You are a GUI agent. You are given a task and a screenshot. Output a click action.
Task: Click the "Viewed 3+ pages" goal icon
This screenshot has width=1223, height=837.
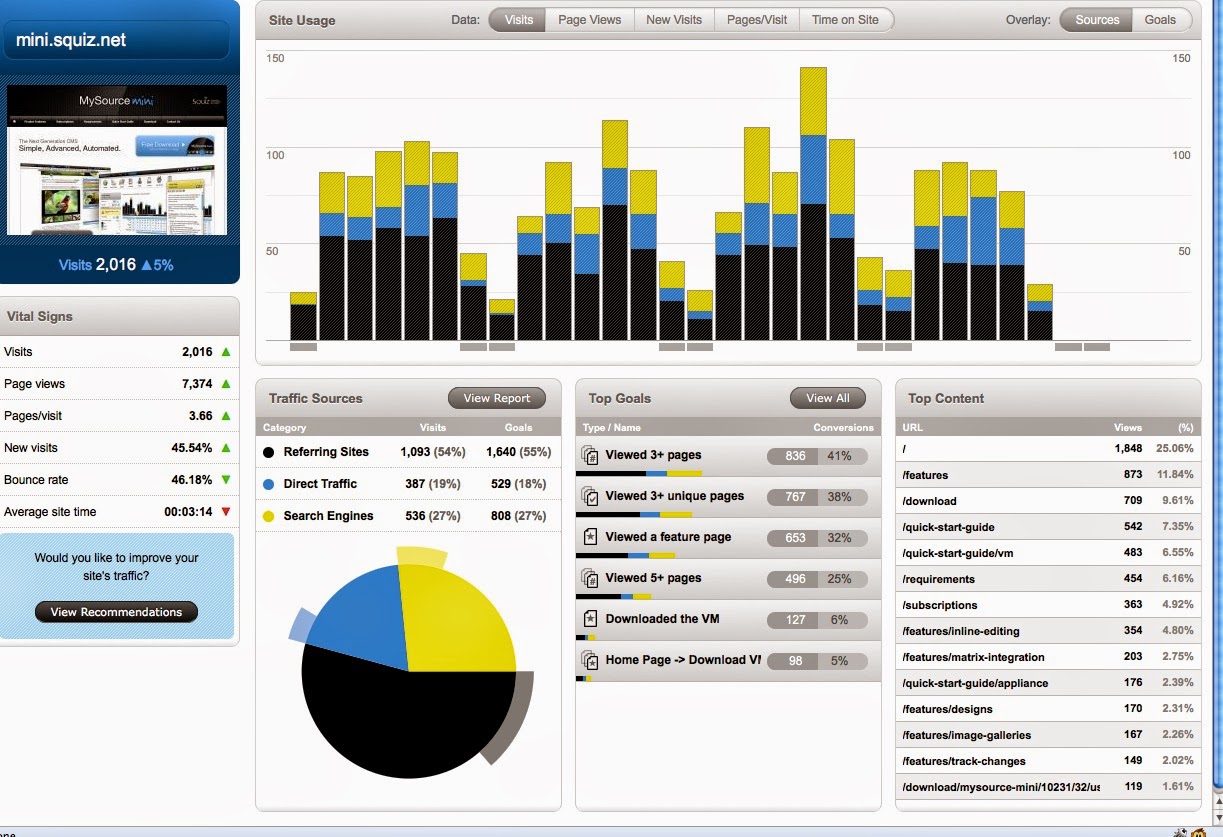589,455
